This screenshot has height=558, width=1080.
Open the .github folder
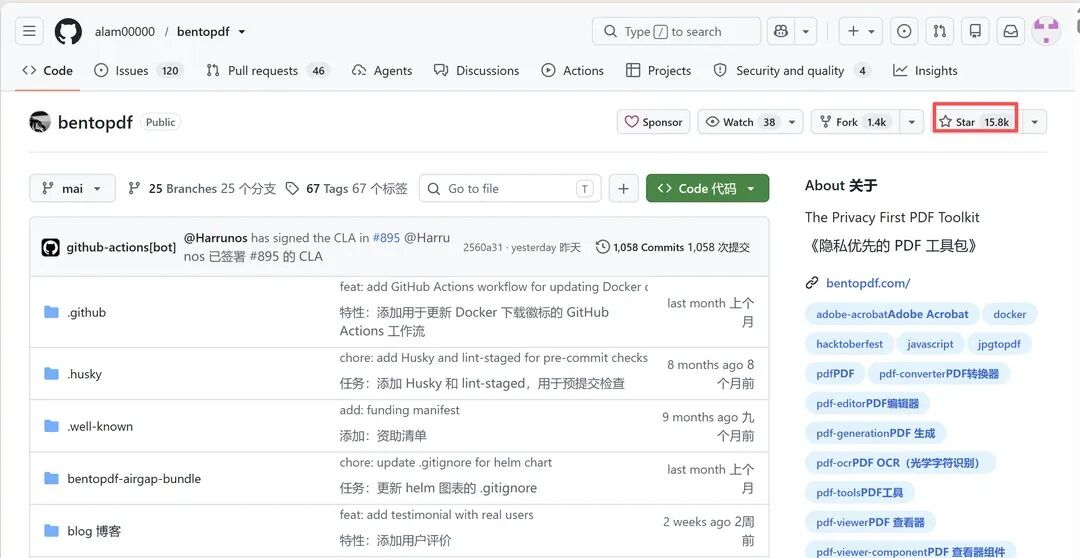click(87, 312)
